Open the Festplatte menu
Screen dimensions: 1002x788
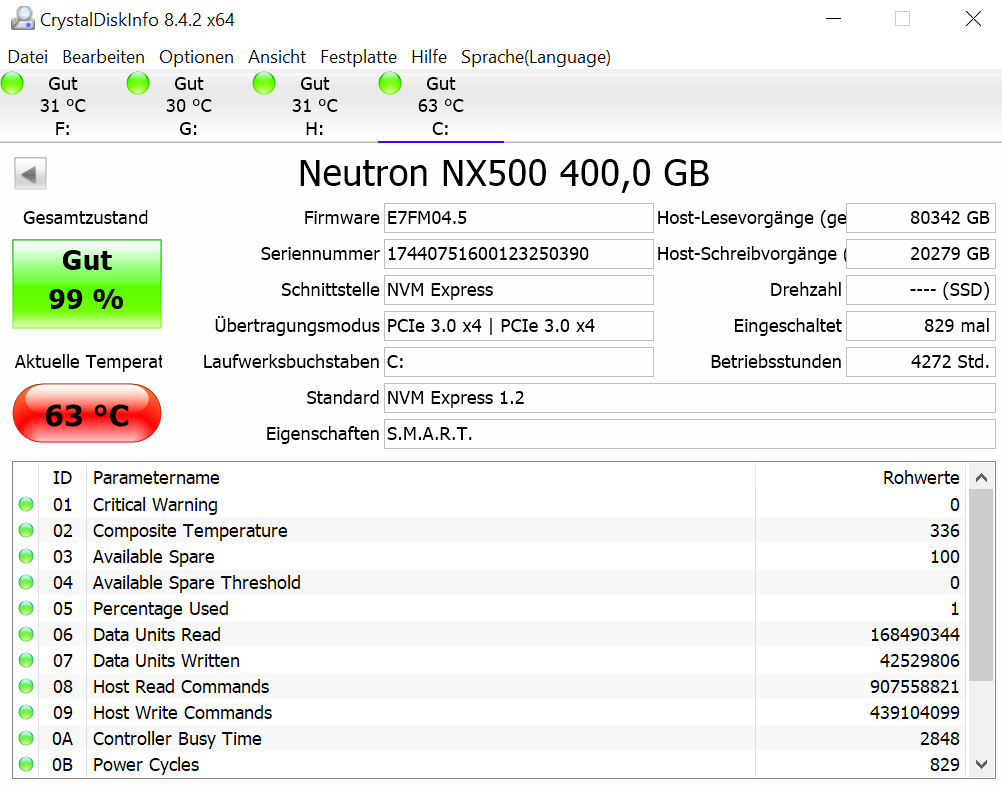[x=358, y=57]
